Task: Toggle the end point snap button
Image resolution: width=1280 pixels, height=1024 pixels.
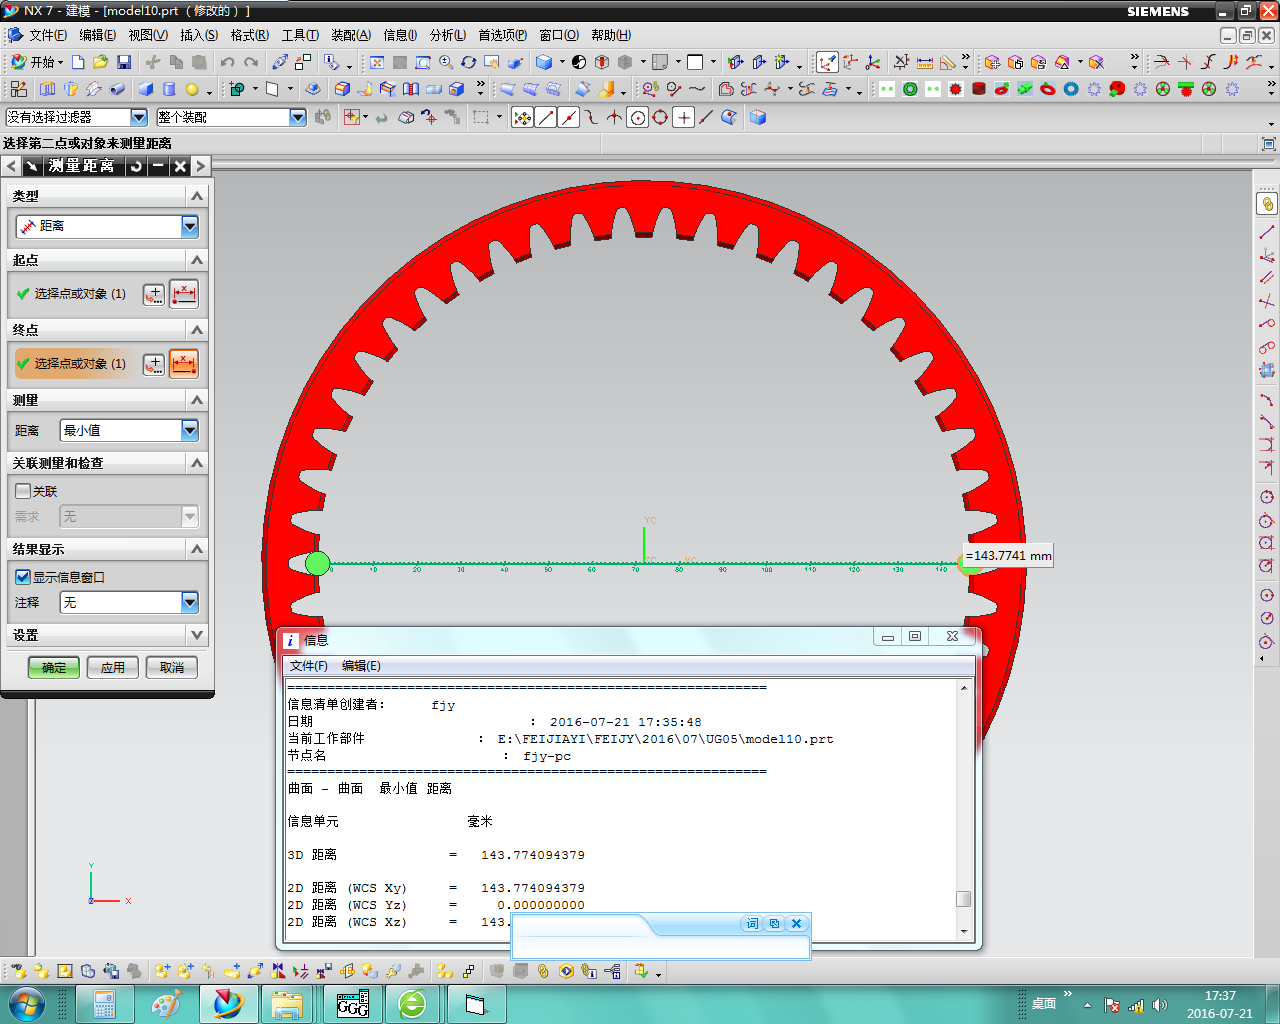Action: coord(546,117)
